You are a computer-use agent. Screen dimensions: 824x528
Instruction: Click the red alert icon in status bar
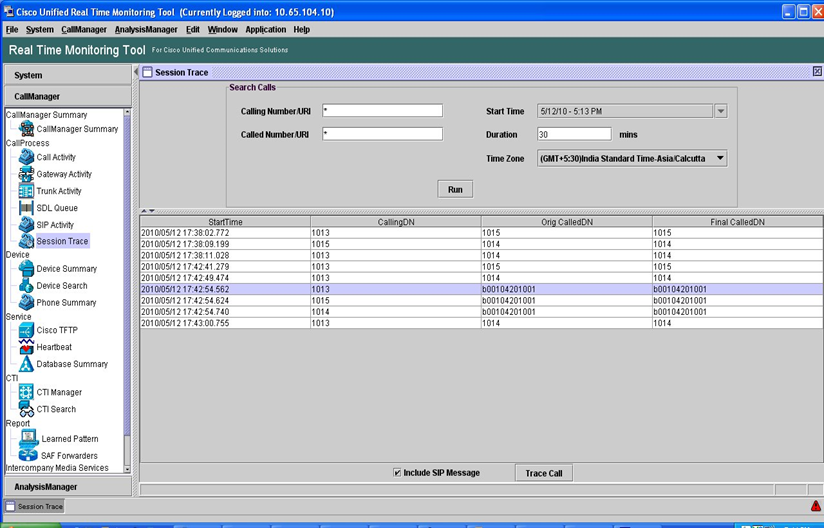(816, 506)
